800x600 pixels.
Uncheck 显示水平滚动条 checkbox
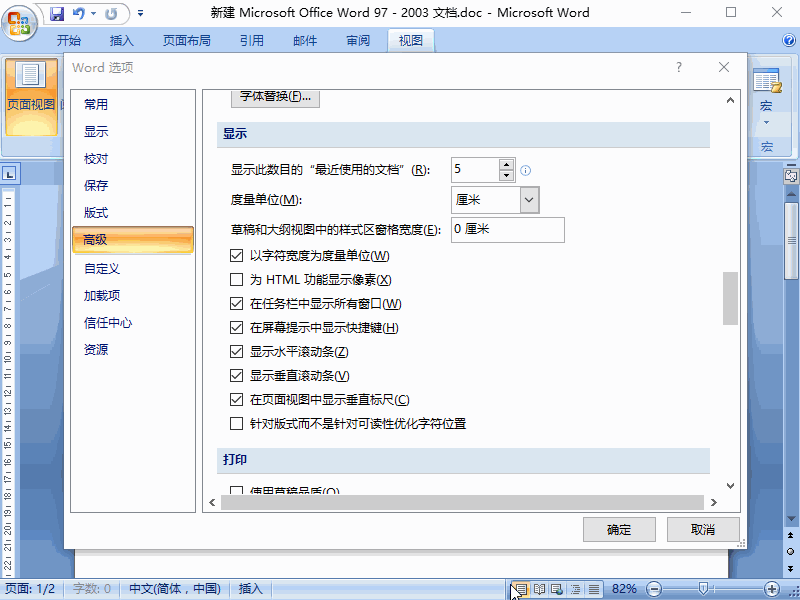click(236, 352)
